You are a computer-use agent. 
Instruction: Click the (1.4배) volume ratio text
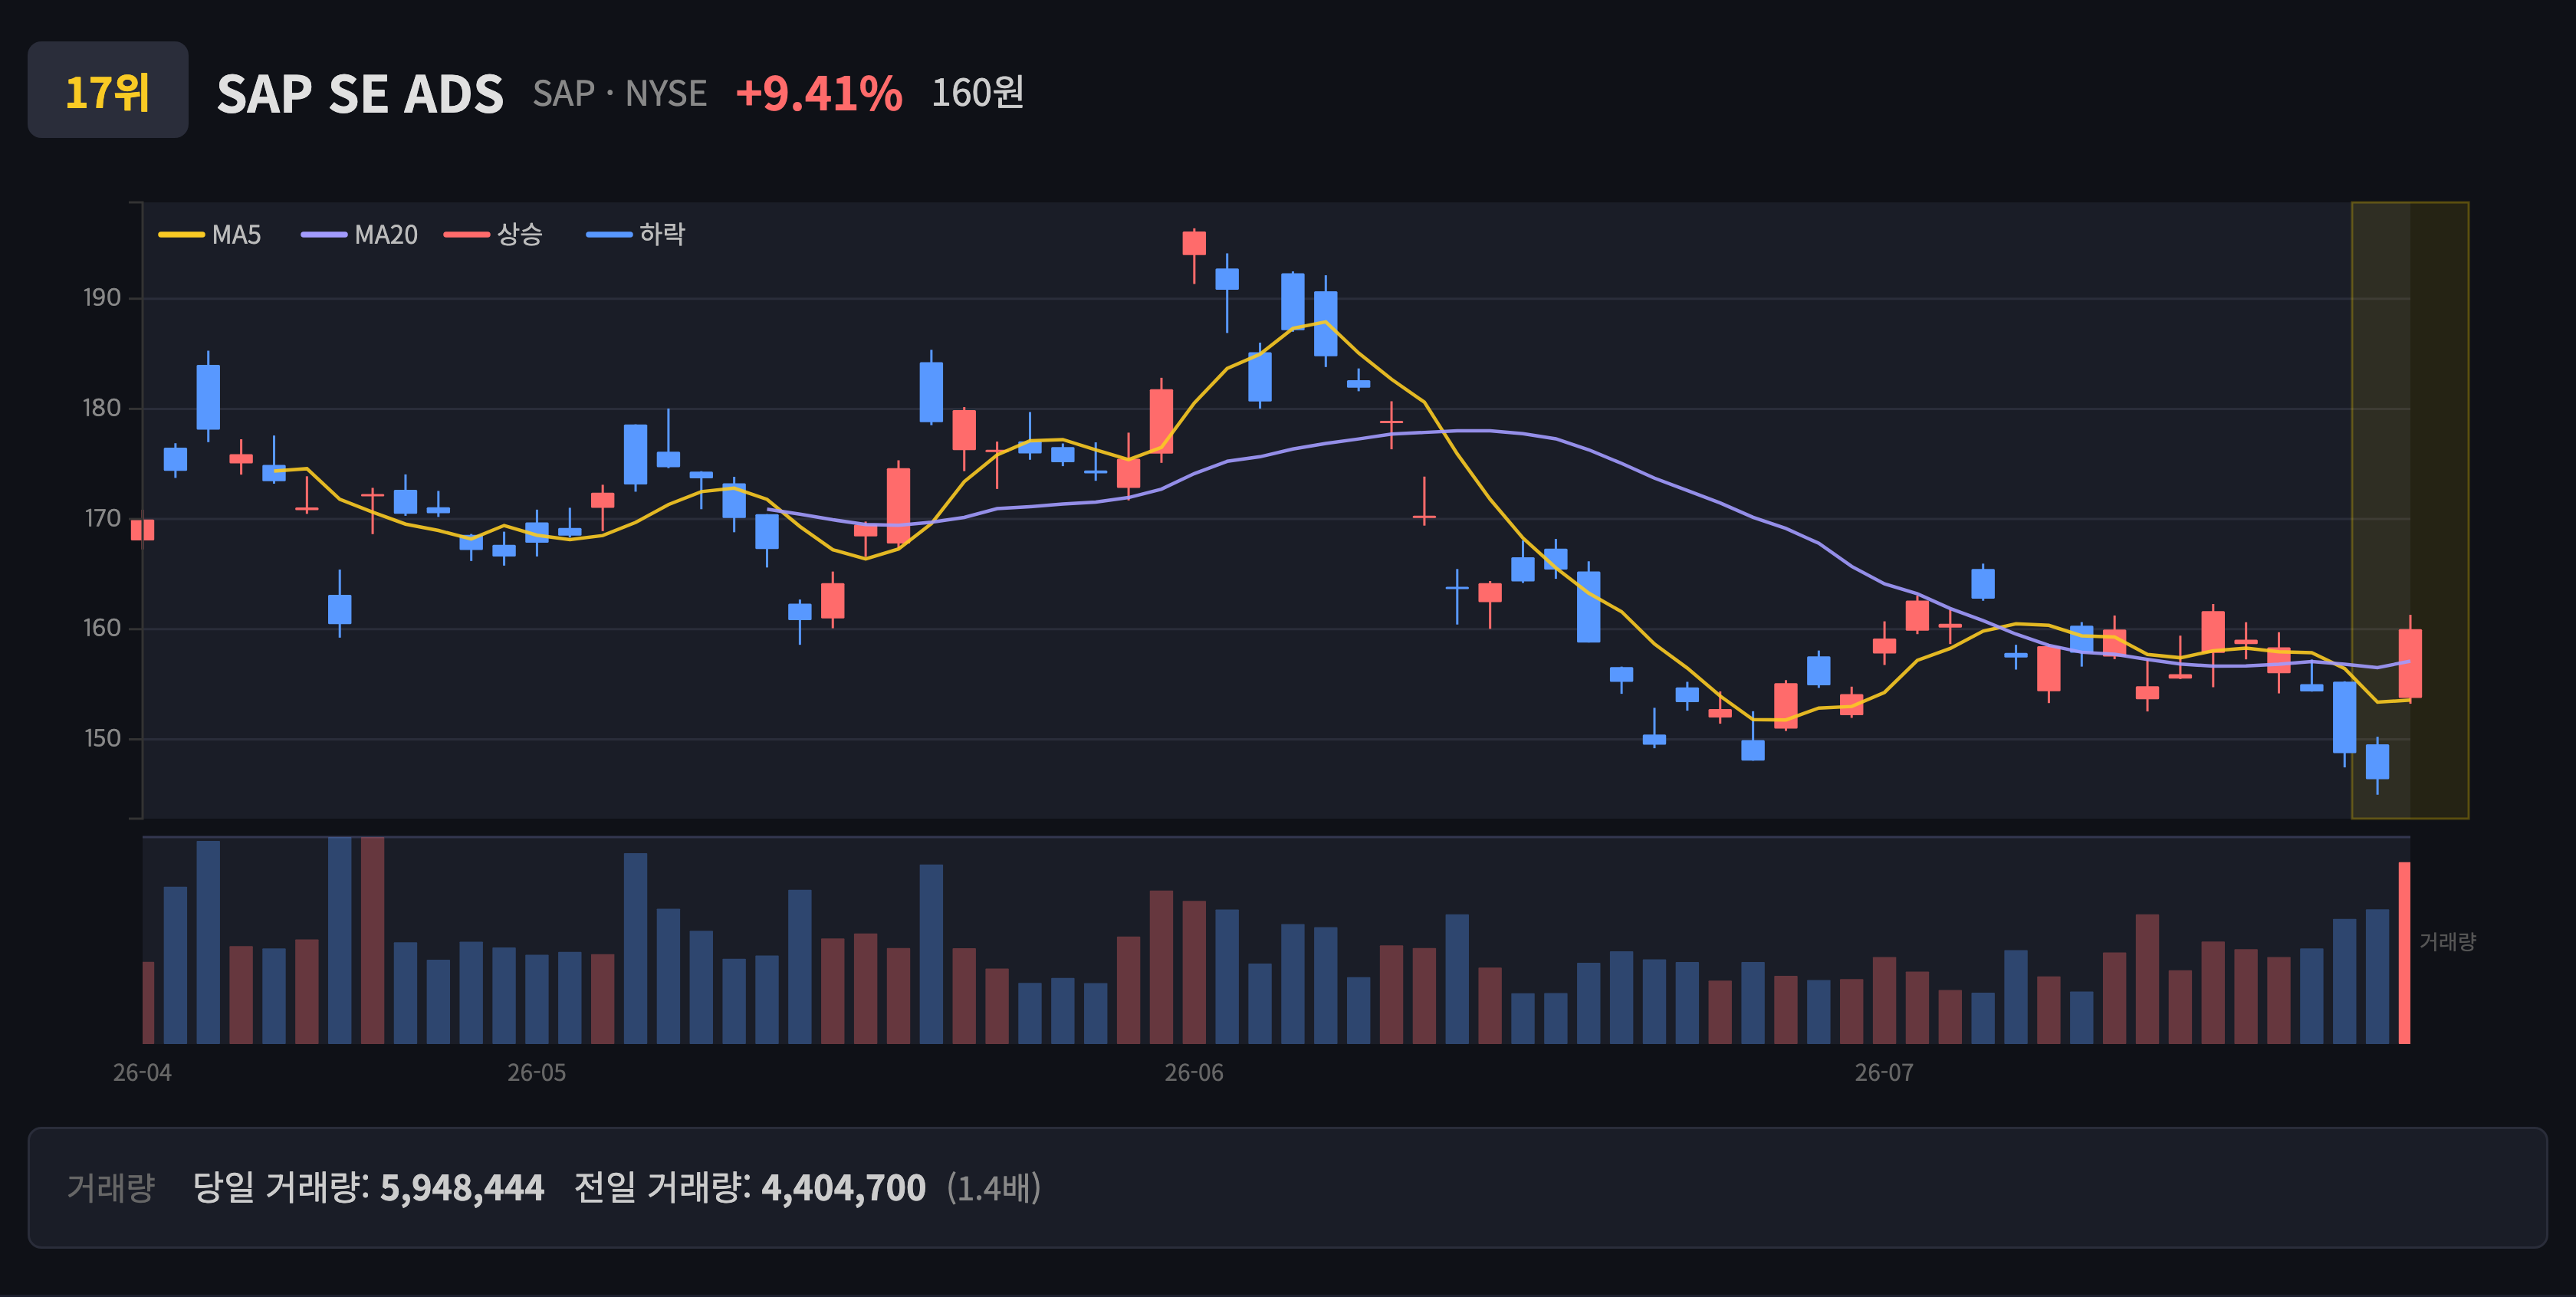994,1188
